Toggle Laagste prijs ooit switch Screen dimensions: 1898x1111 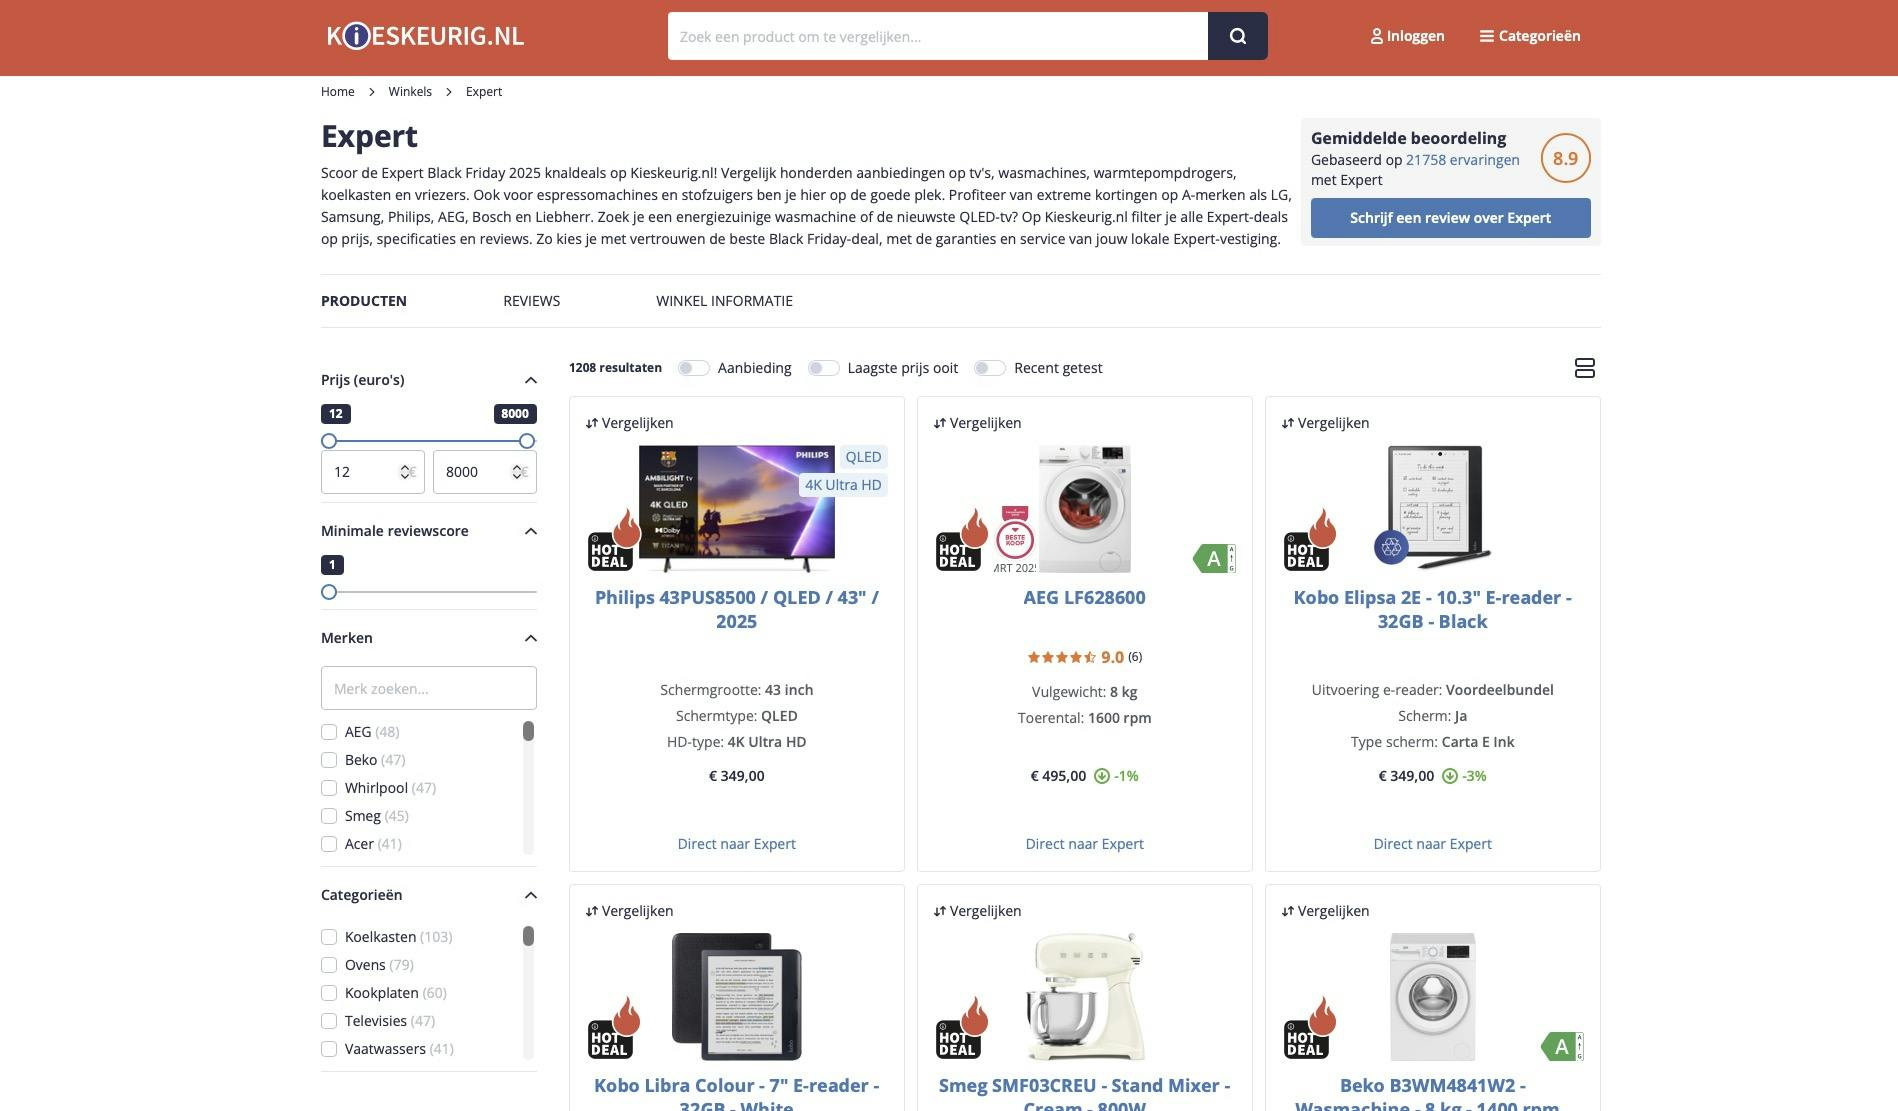tap(823, 368)
